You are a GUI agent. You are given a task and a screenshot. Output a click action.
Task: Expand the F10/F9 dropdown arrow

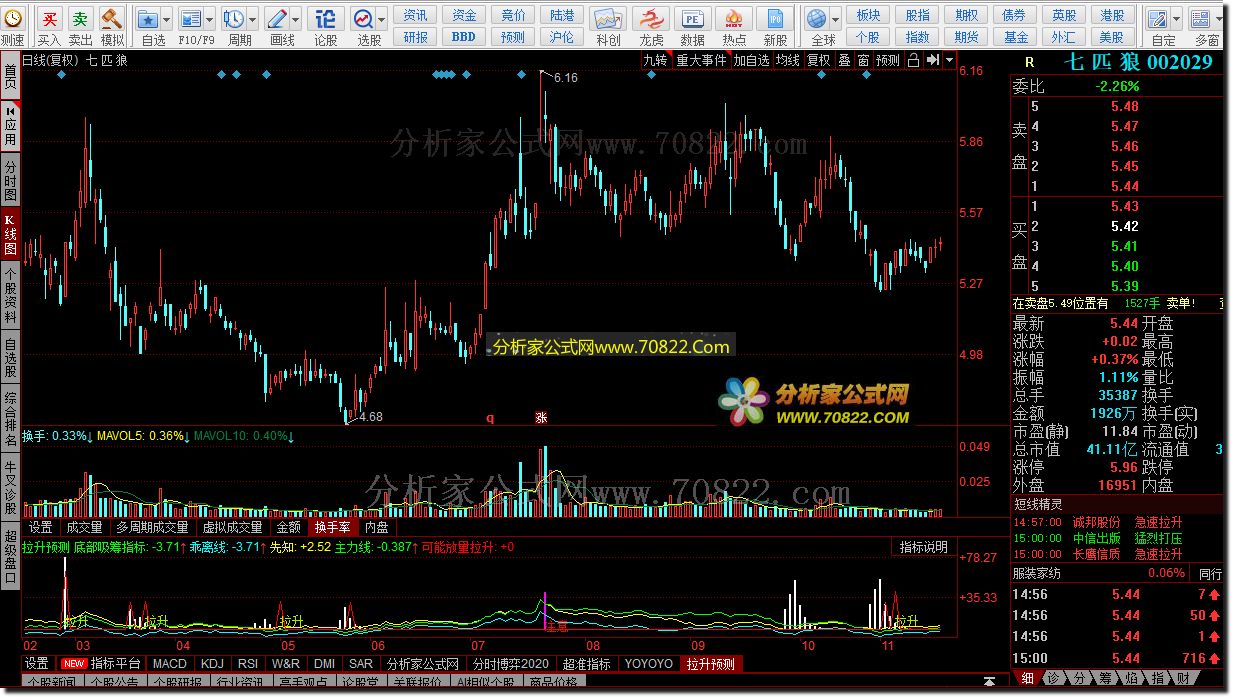point(209,19)
